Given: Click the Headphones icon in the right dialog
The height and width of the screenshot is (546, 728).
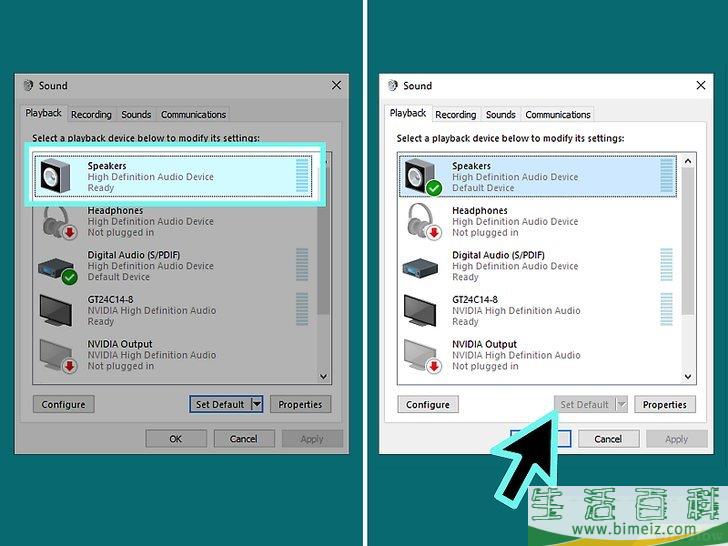Looking at the screenshot, I should pos(419,221).
